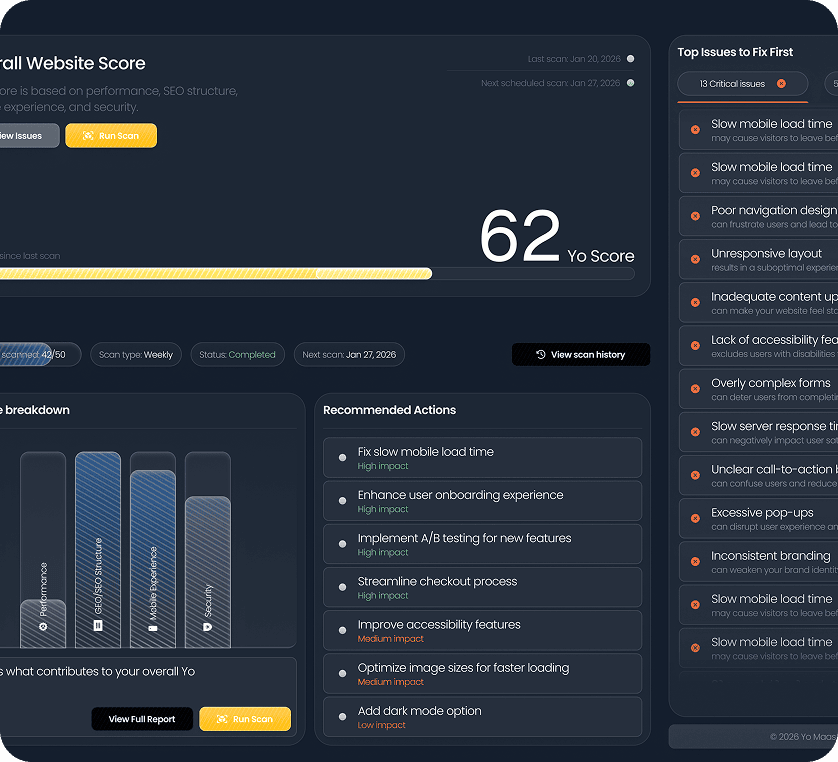Select the Enhance user onboarding experience bullet
This screenshot has width=838, height=762.
[x=343, y=501]
